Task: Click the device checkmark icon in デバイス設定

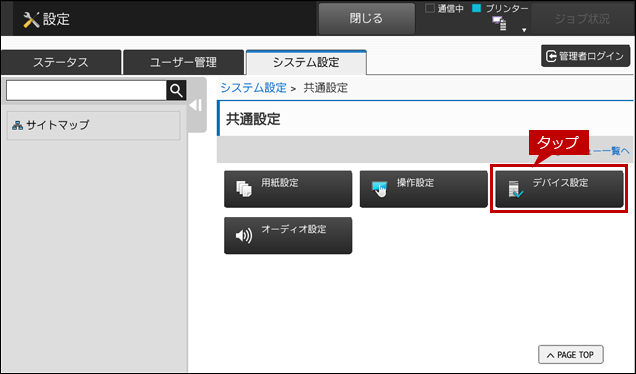Action: coord(516,189)
